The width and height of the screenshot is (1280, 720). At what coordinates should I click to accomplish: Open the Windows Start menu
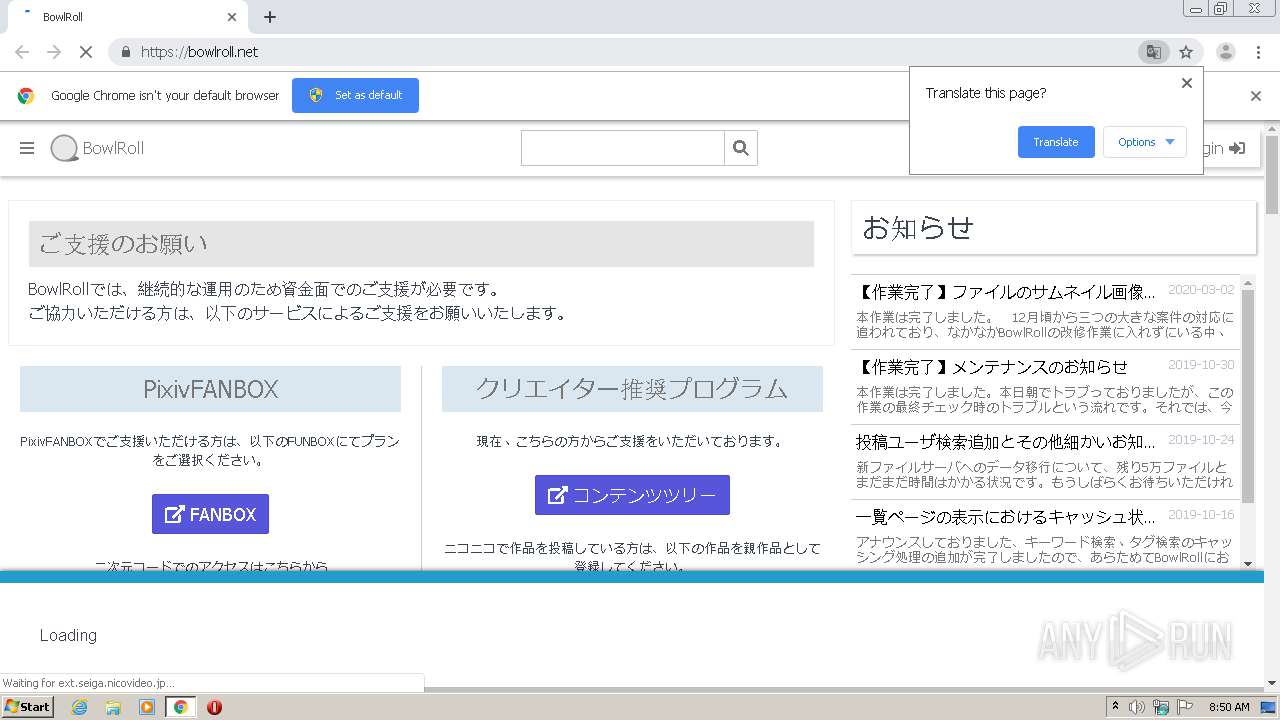27,707
